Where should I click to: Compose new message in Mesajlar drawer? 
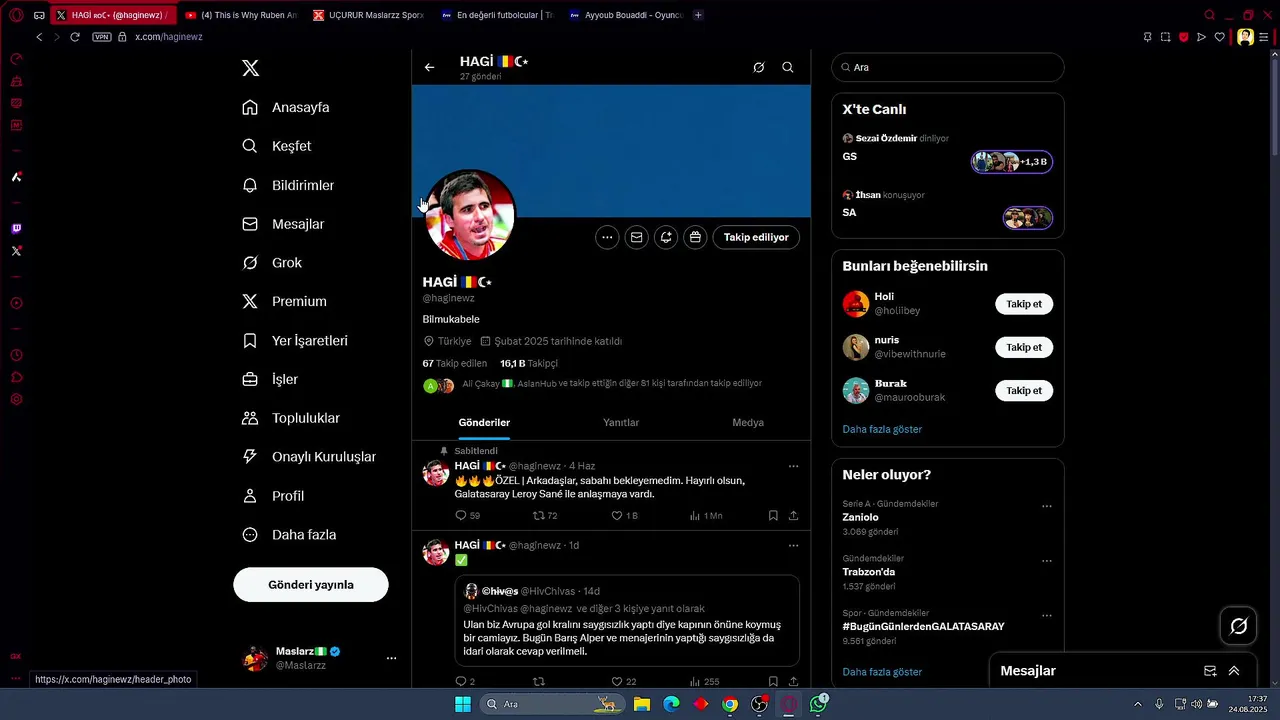(1210, 671)
